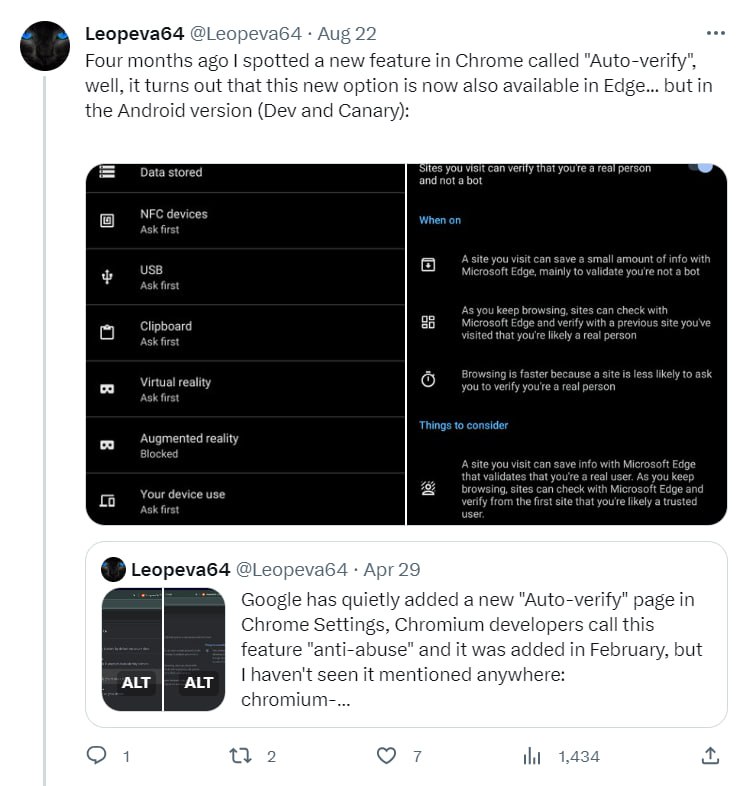Open the left Edge site settings screenshot

pos(245,343)
